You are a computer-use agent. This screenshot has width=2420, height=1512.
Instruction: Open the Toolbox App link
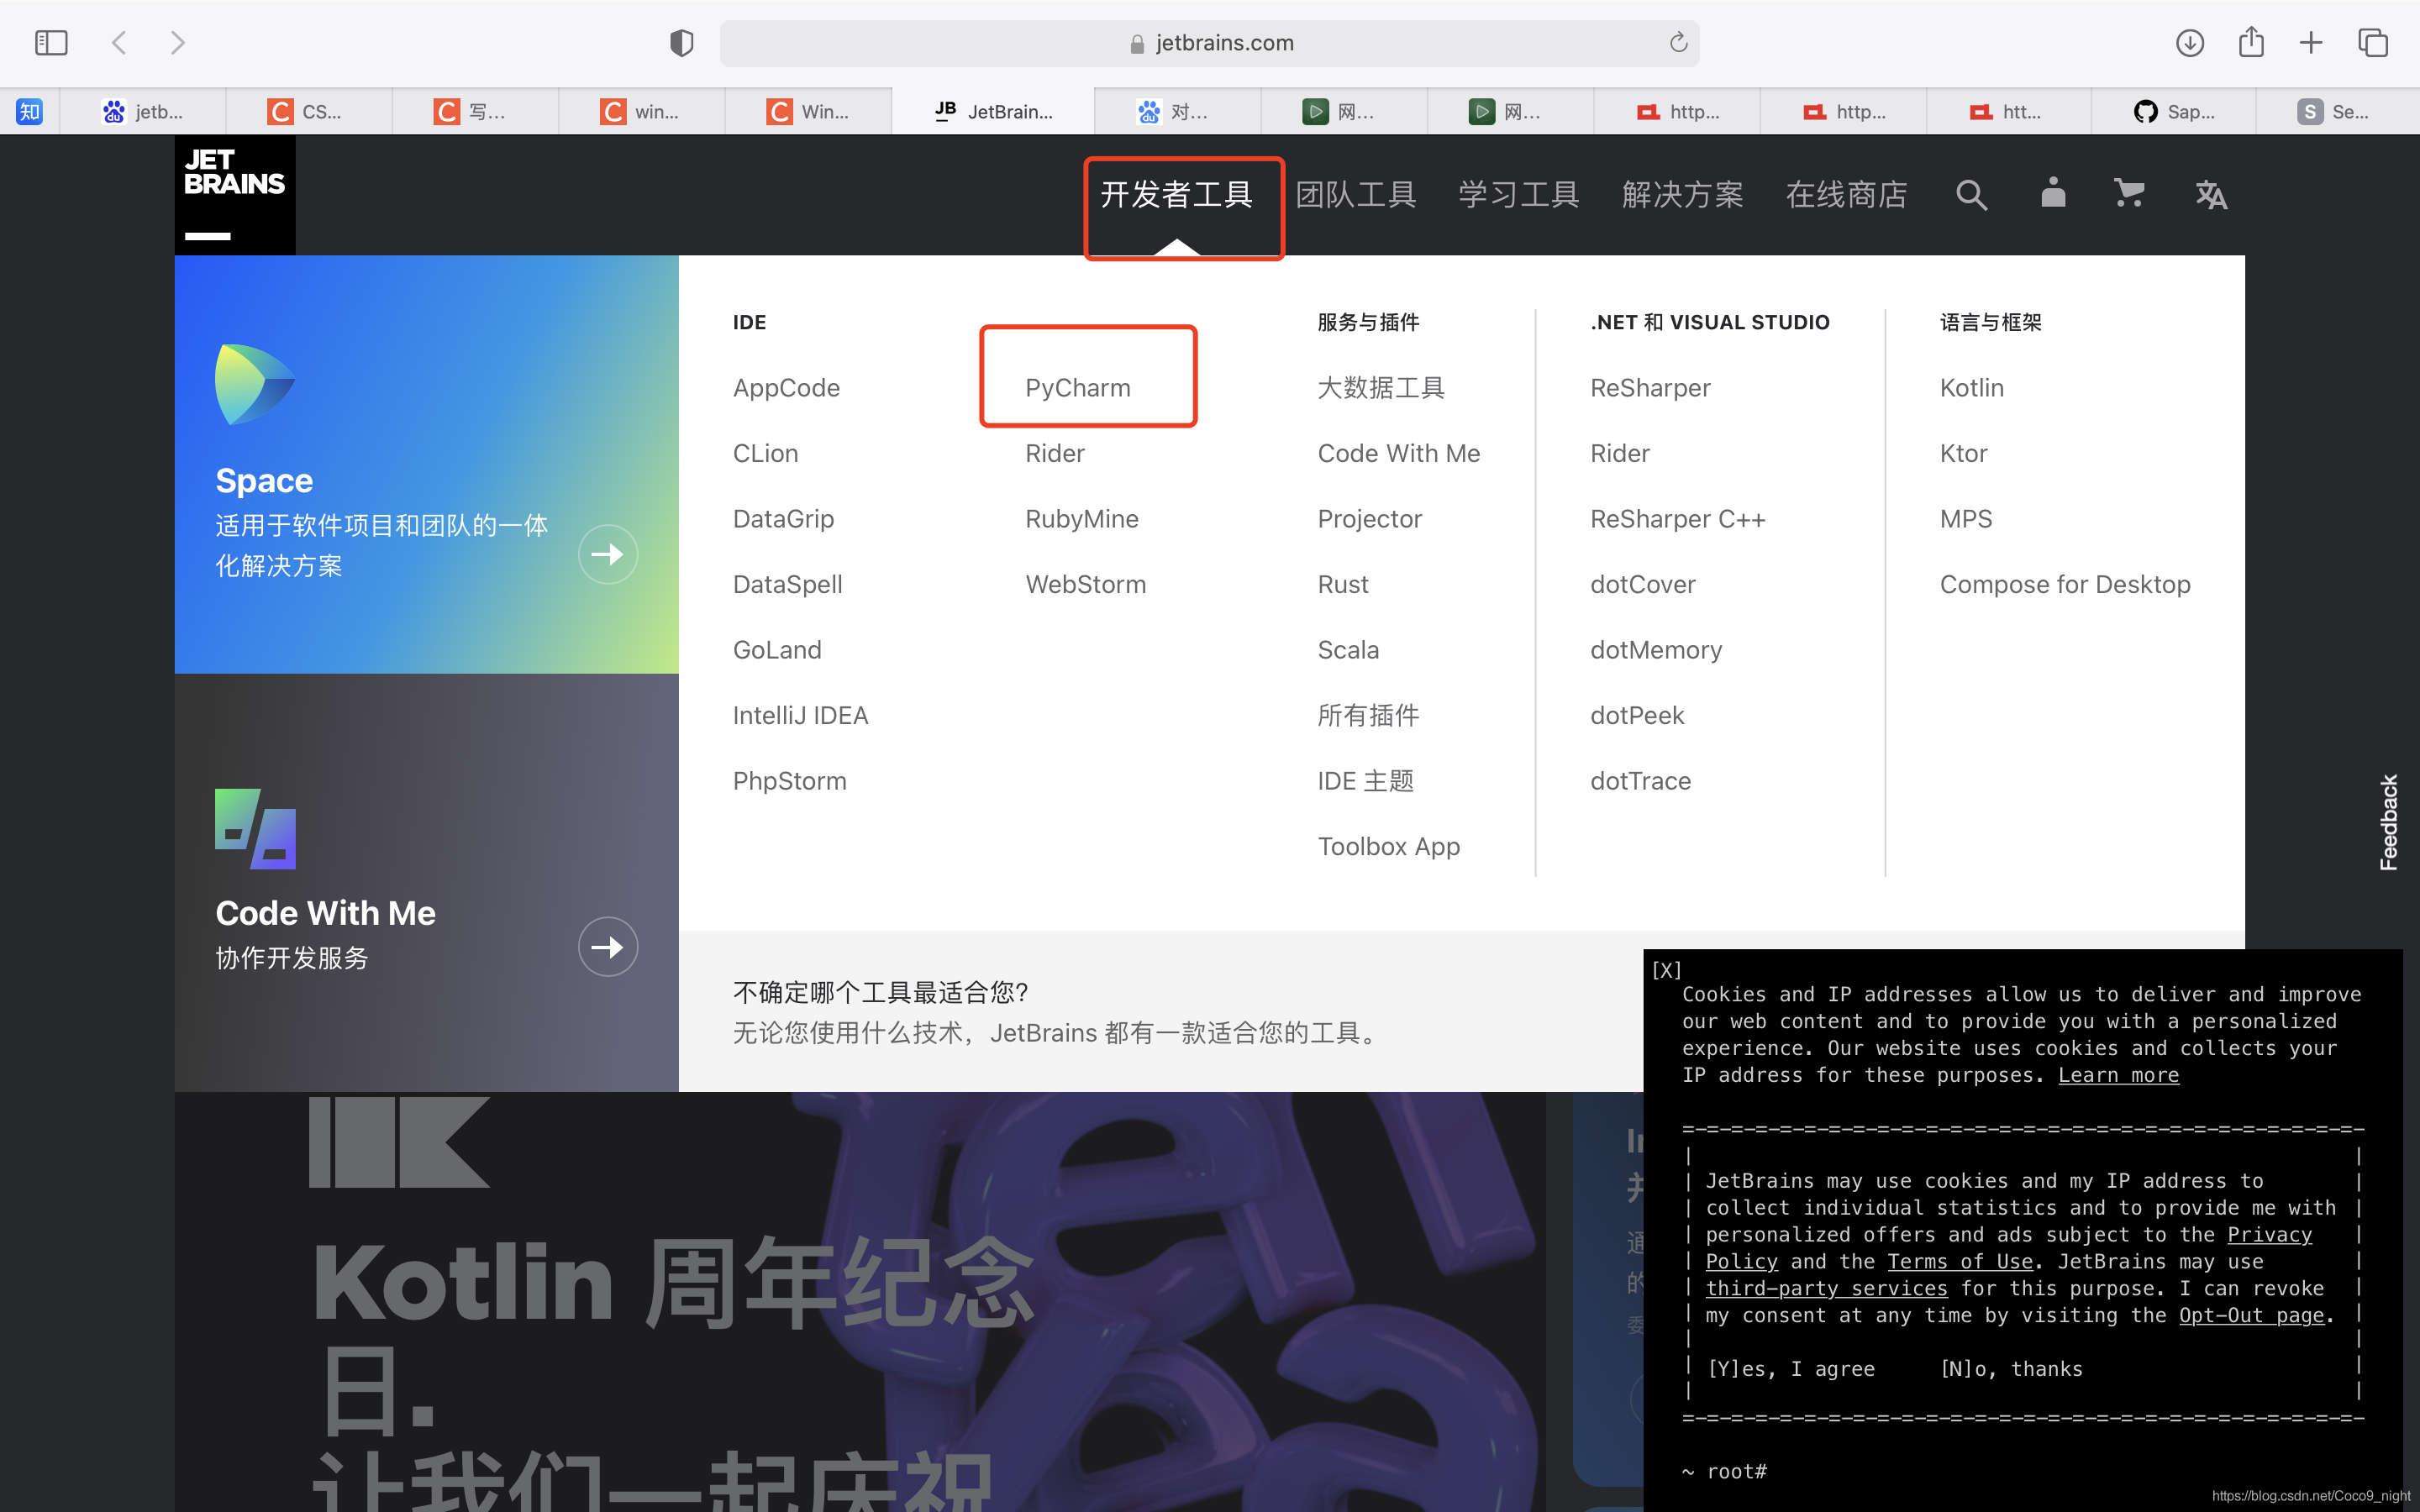coord(1388,846)
